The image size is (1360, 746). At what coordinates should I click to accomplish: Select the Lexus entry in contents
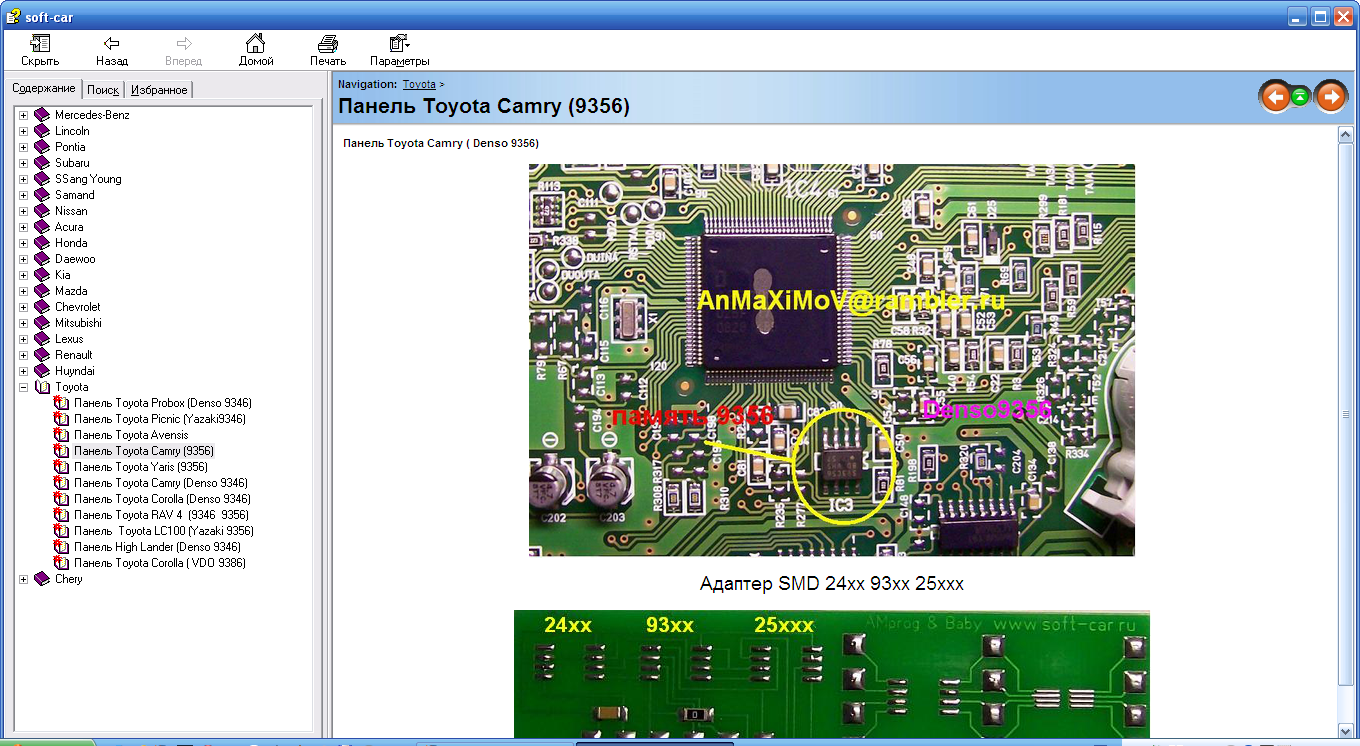coord(69,339)
